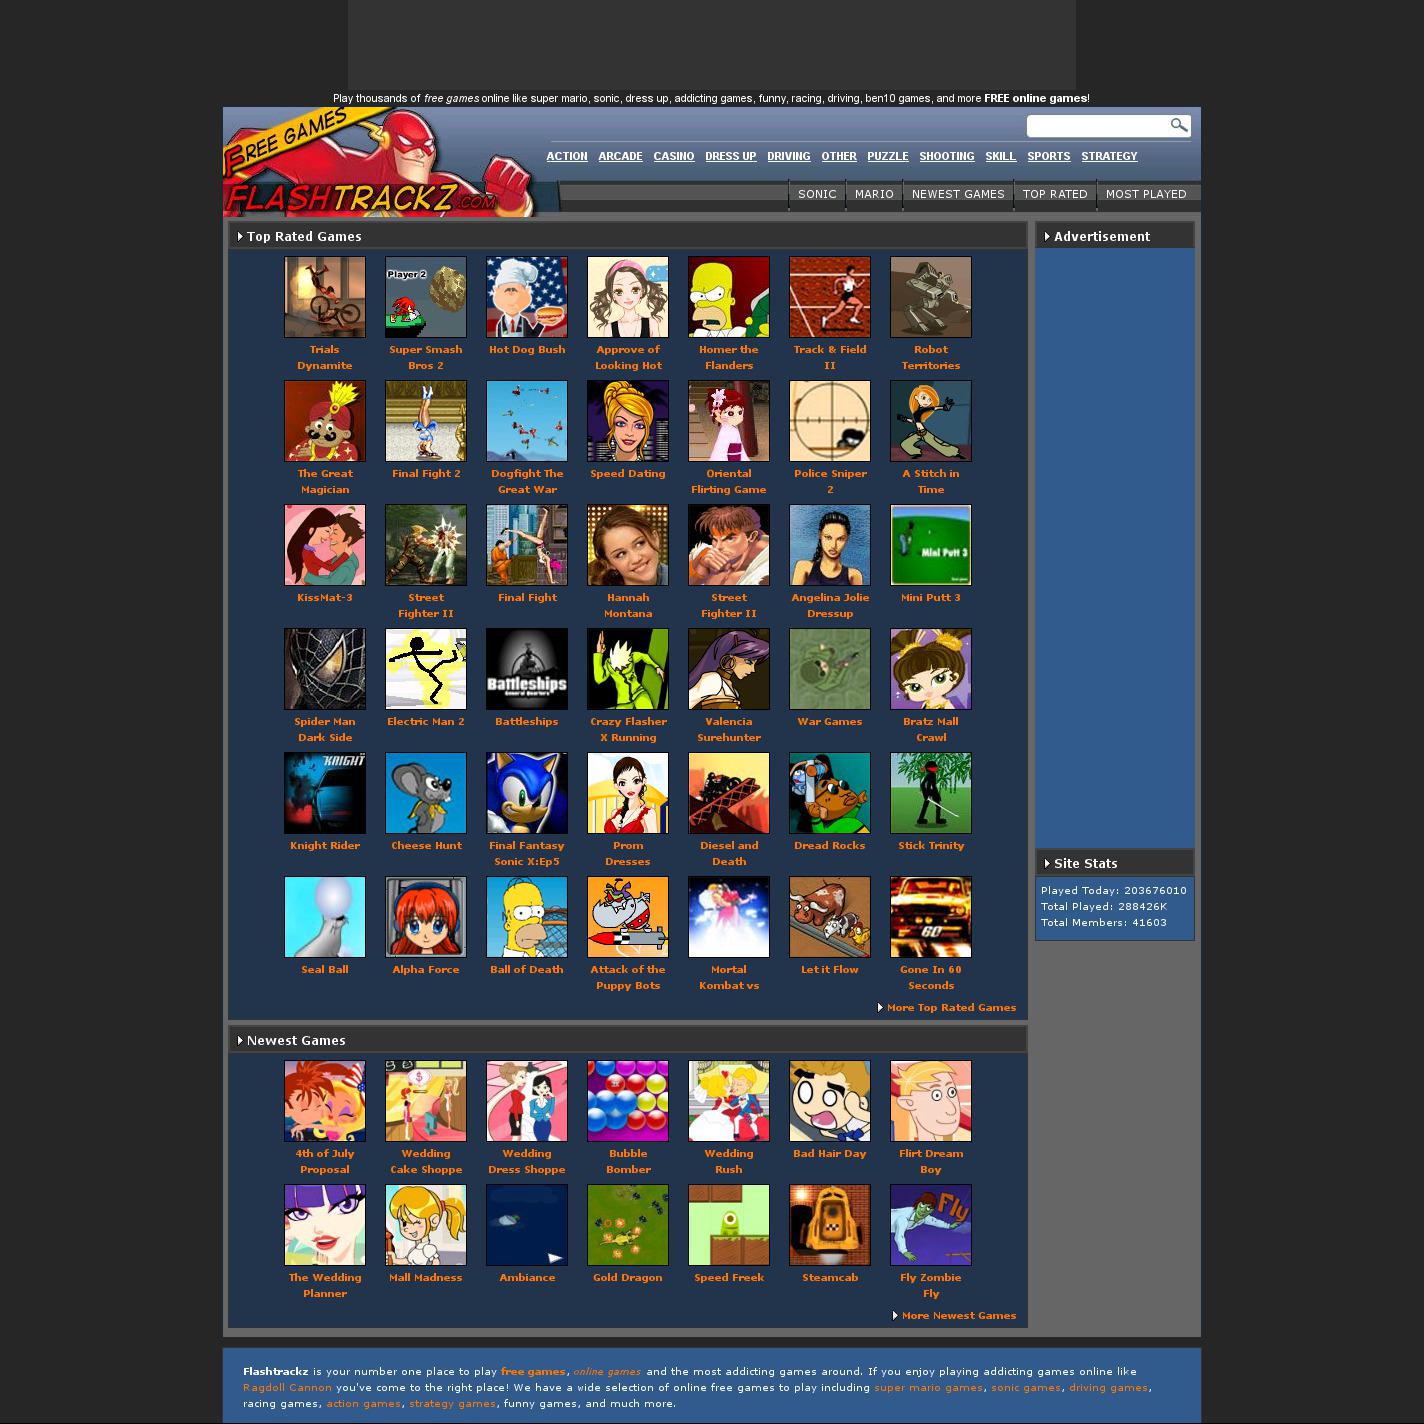Image resolution: width=1424 pixels, height=1424 pixels.
Task: Switch to the Mario tab
Action: pyautogui.click(x=874, y=194)
